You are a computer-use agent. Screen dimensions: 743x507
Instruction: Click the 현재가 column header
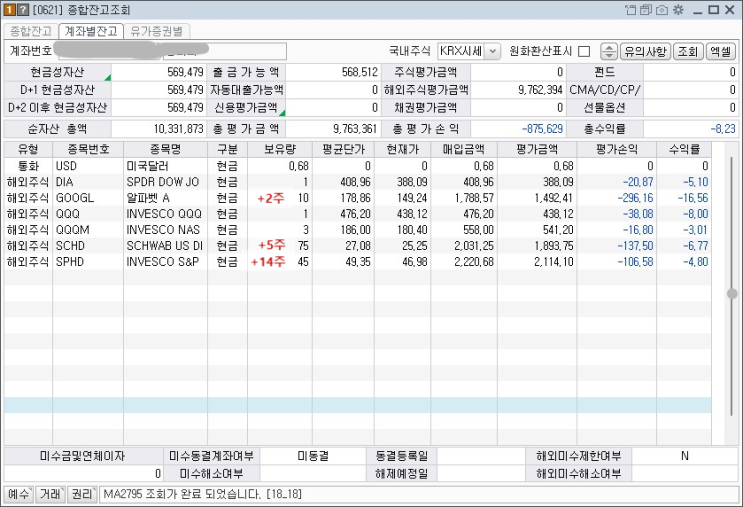402,150
